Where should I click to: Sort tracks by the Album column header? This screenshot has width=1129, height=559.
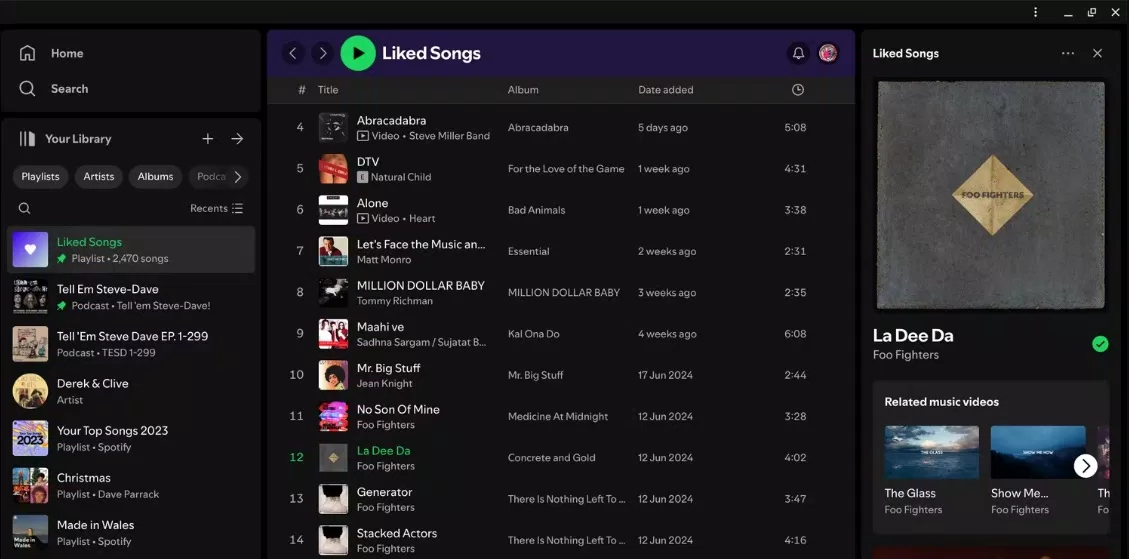pos(523,90)
